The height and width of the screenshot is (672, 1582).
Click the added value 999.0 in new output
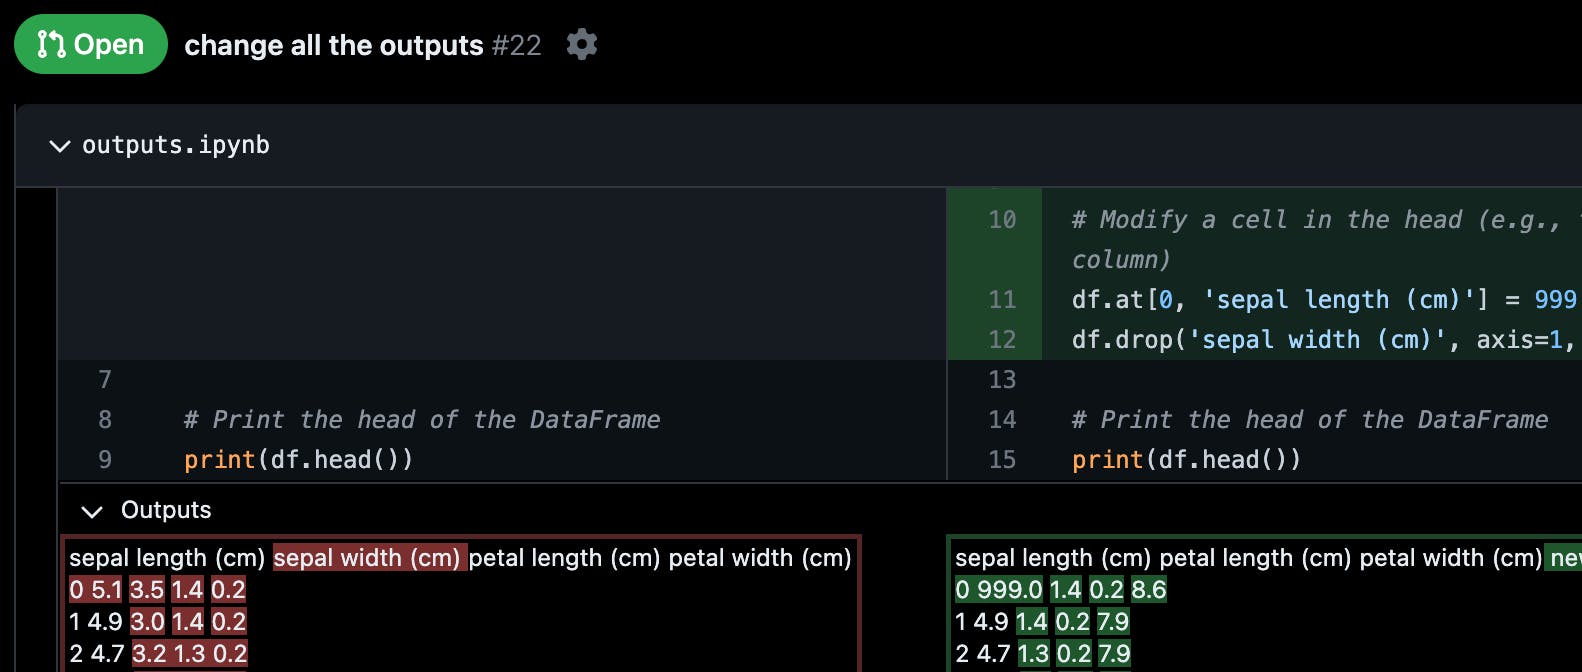1009,590
